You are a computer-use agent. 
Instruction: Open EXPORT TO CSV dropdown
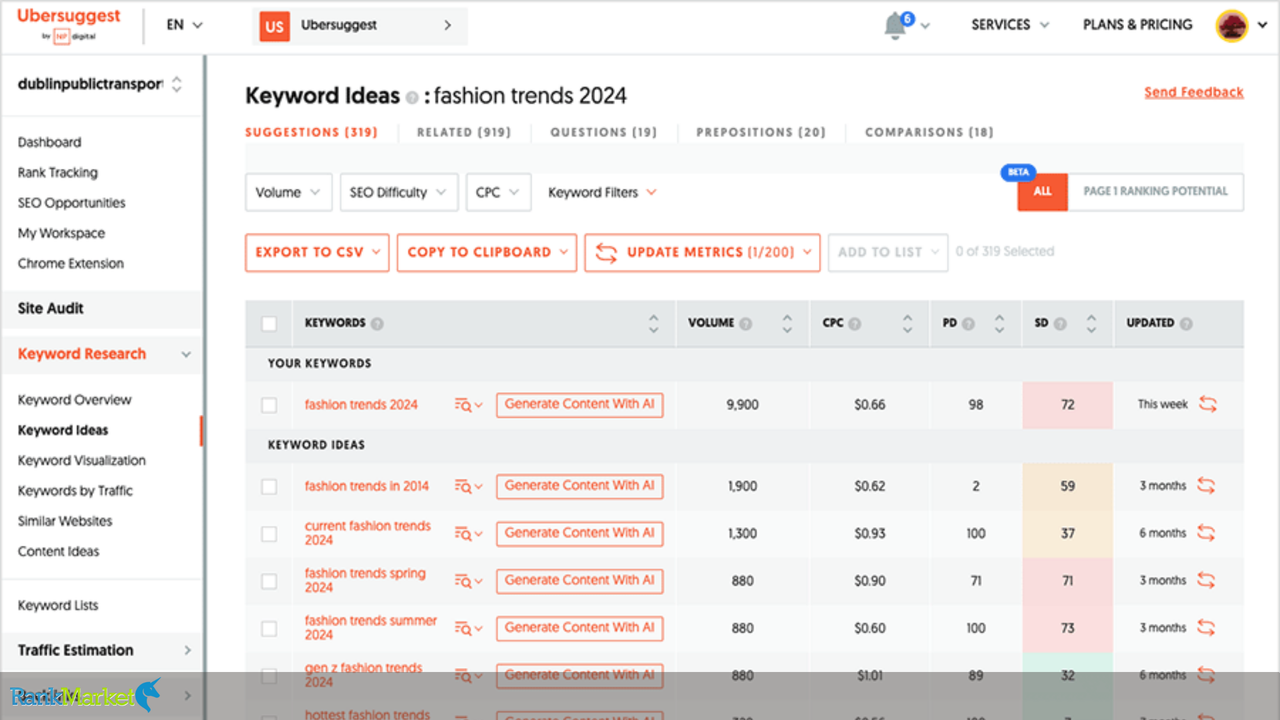pos(317,252)
